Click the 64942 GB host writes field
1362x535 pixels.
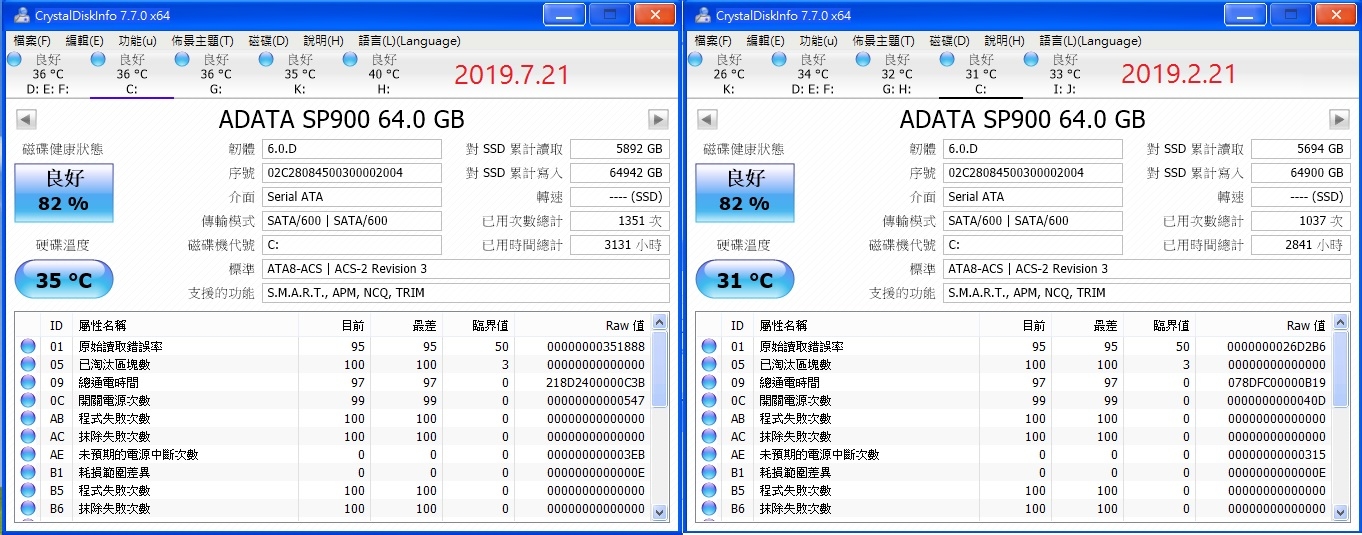tap(619, 173)
